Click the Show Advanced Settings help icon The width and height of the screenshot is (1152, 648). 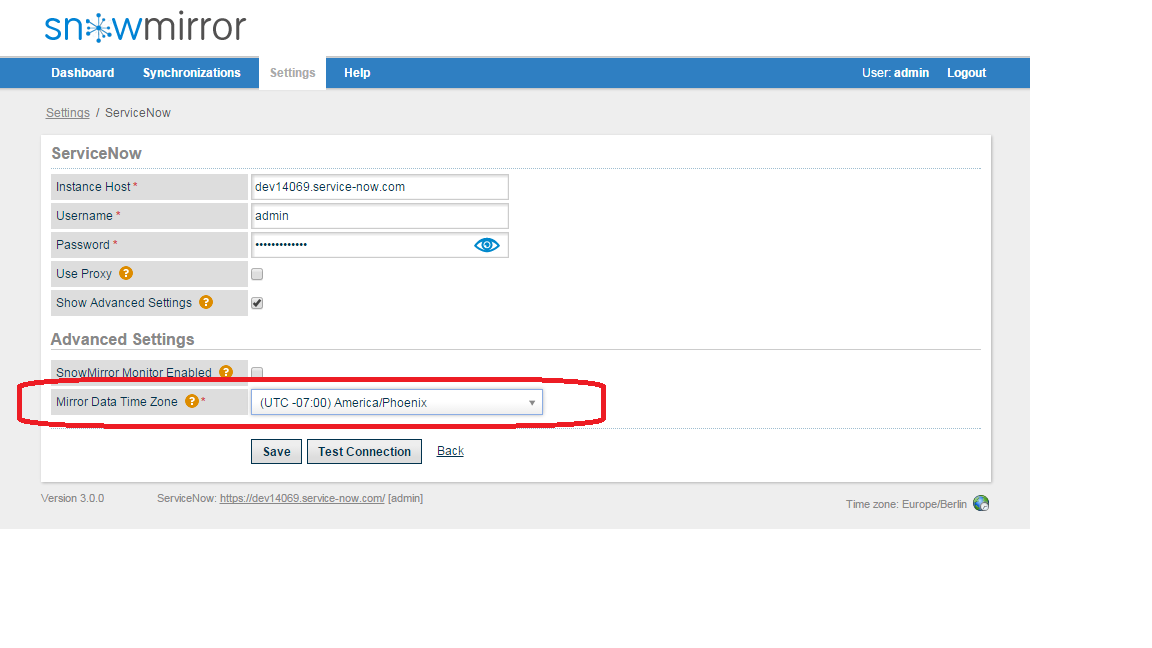[x=205, y=302]
